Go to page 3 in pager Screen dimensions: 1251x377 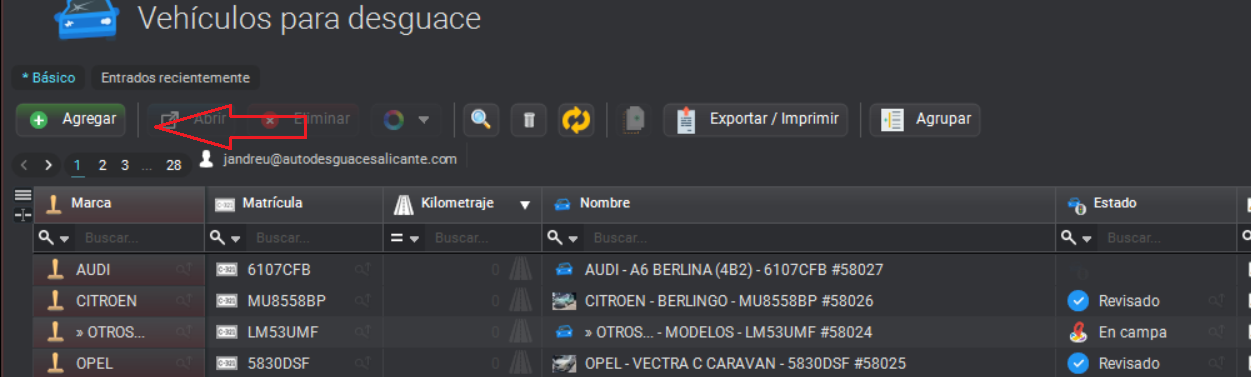tap(125, 165)
